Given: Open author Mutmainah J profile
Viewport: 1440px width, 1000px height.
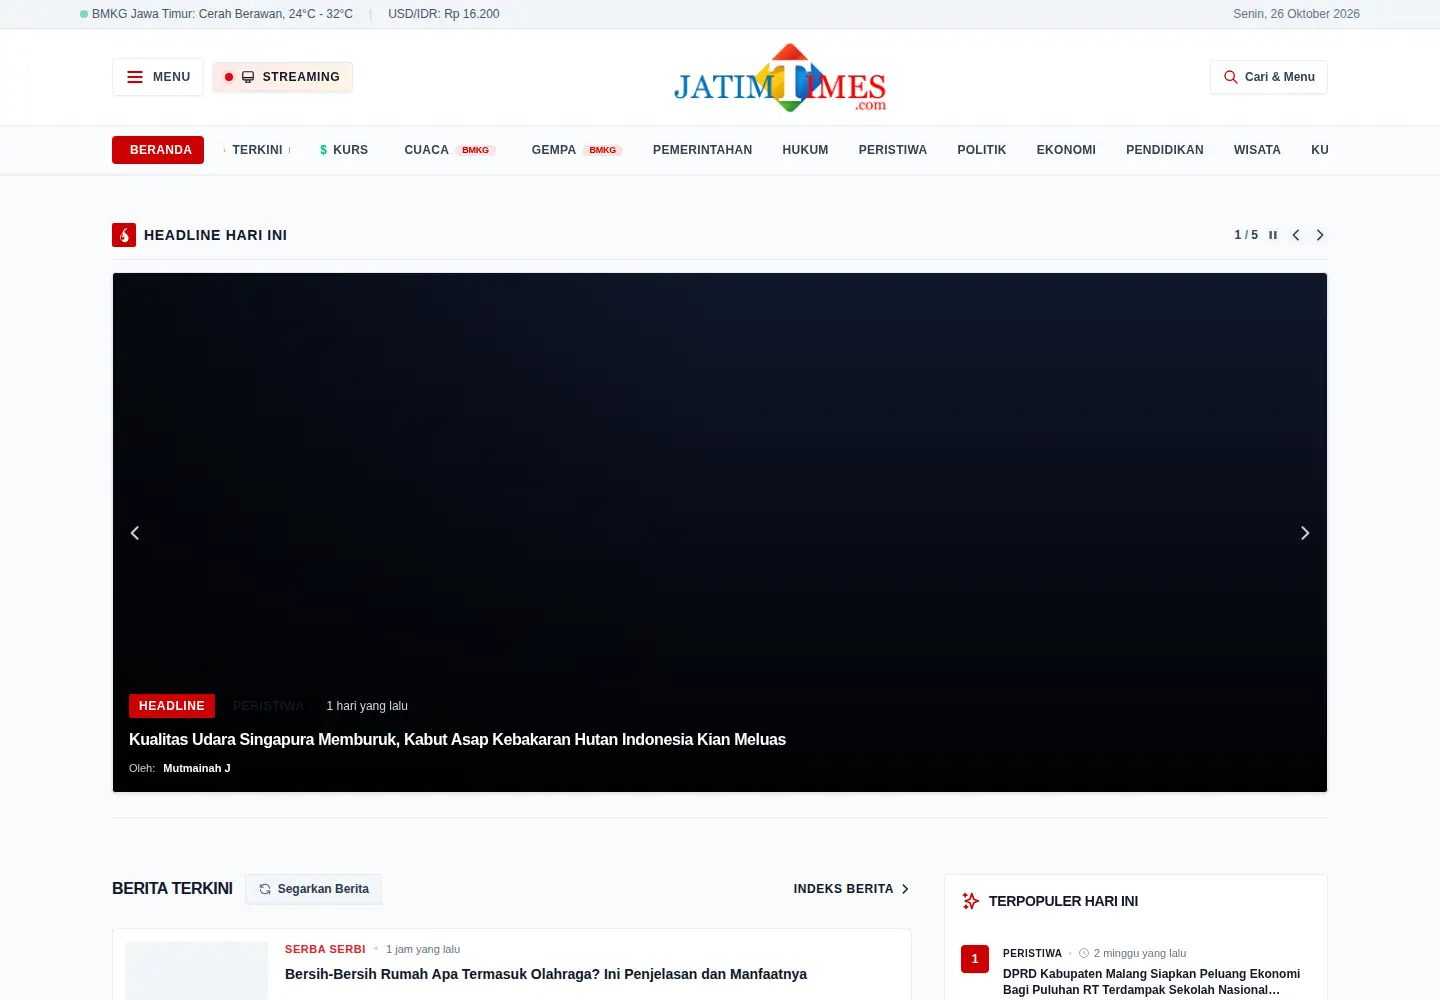Looking at the screenshot, I should [x=197, y=768].
